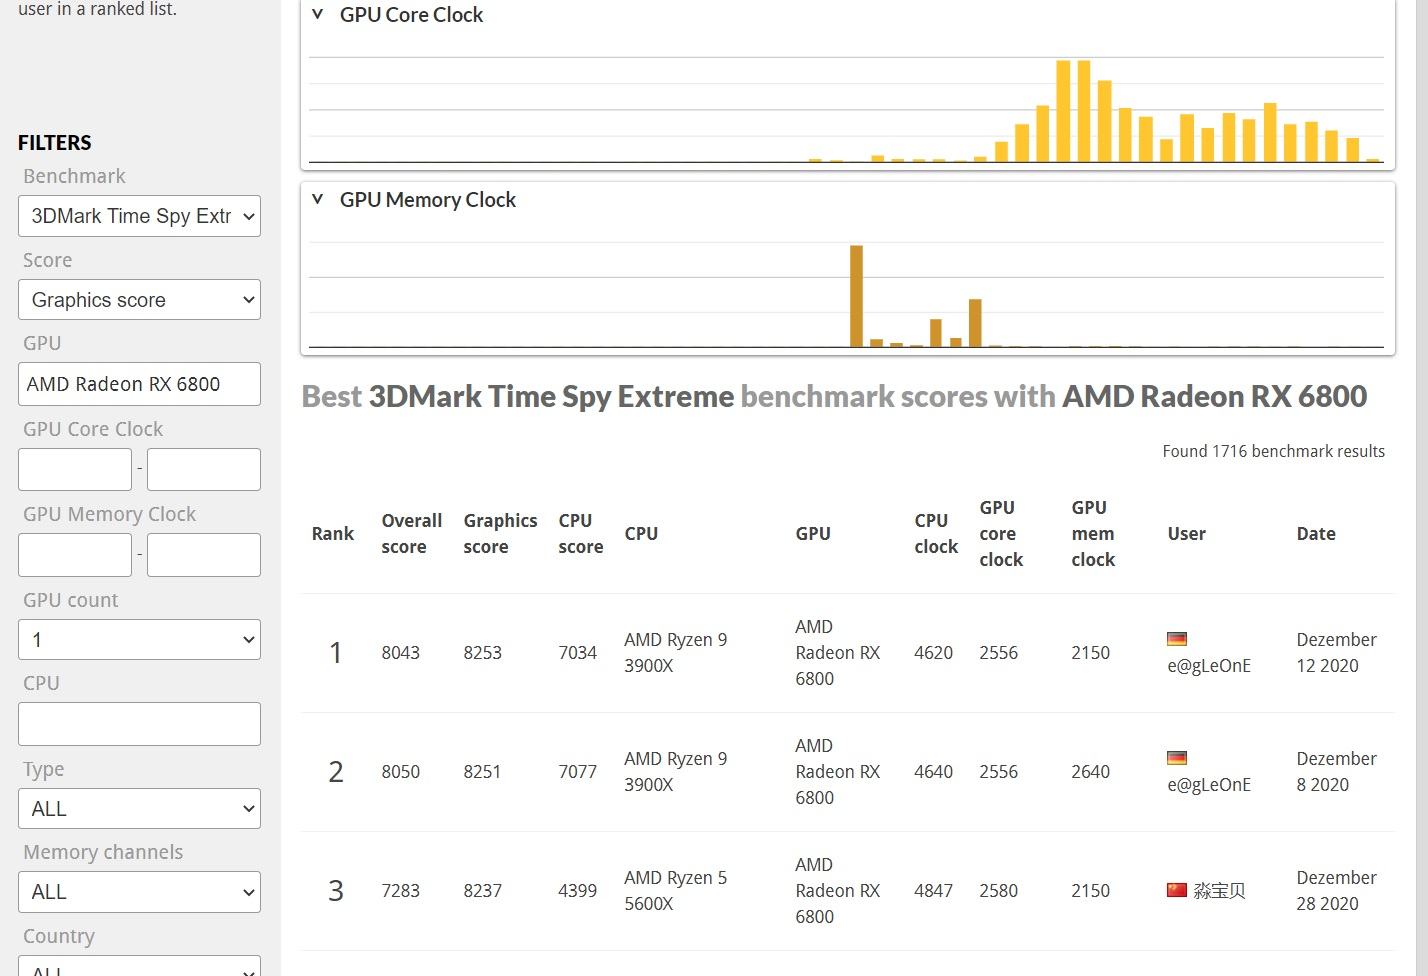Click AMD Ryzen 5 5600X CPU cell
Viewport: 1428px width, 976px height.
tap(675, 891)
